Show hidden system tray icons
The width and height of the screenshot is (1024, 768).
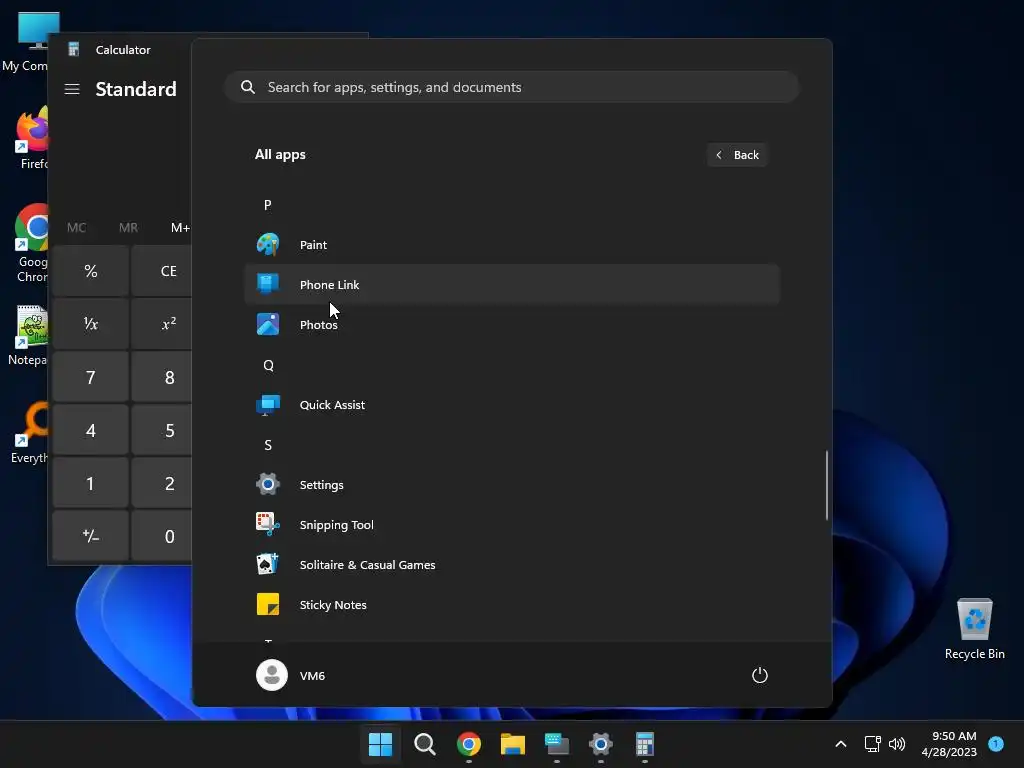point(840,744)
